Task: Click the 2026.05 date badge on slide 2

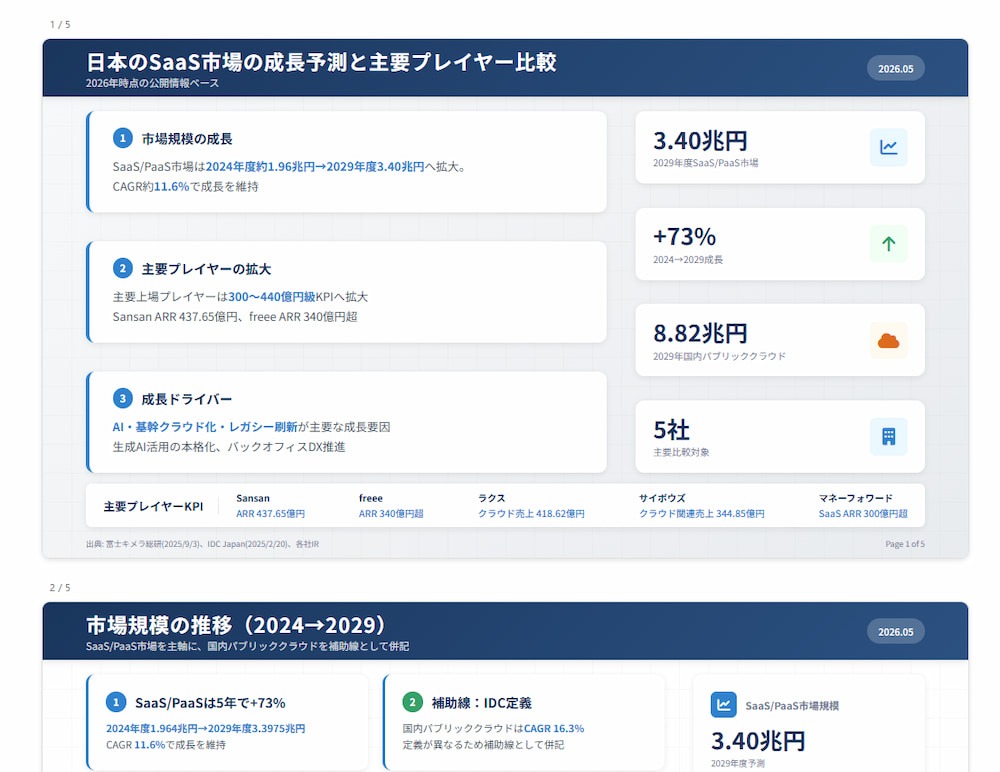Action: [895, 632]
